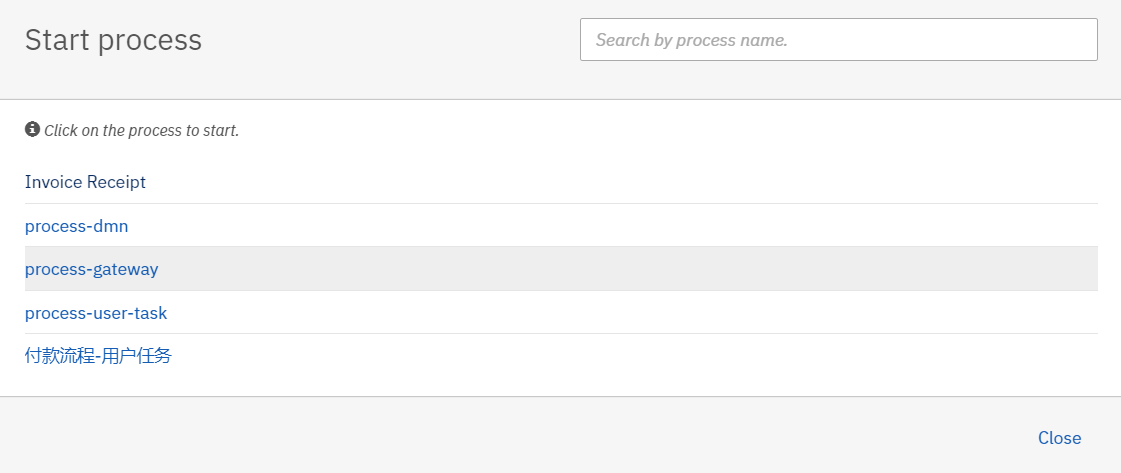Click the Invoice Receipt list entry
Screen dimensions: 1121x473
click(x=85, y=182)
